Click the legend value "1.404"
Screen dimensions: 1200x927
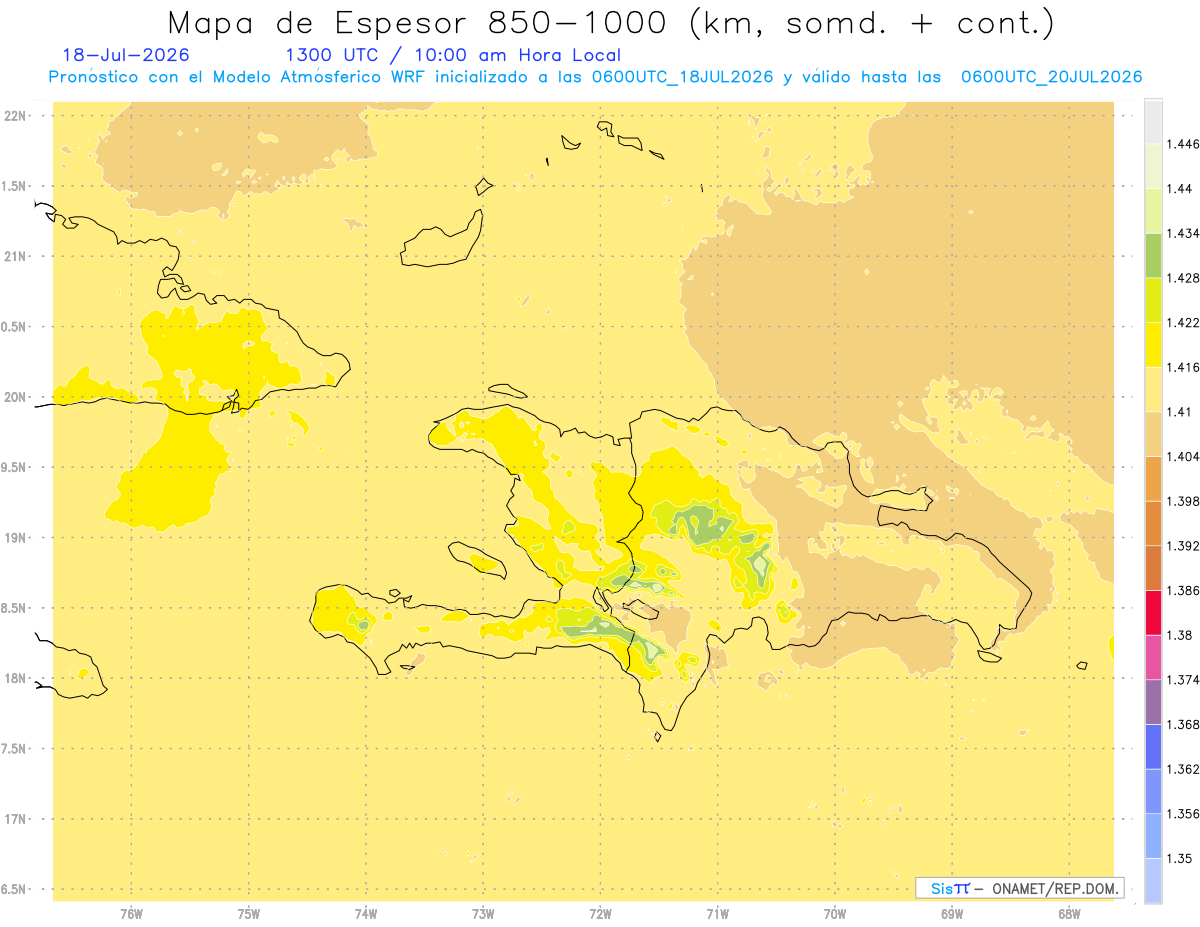[1183, 456]
